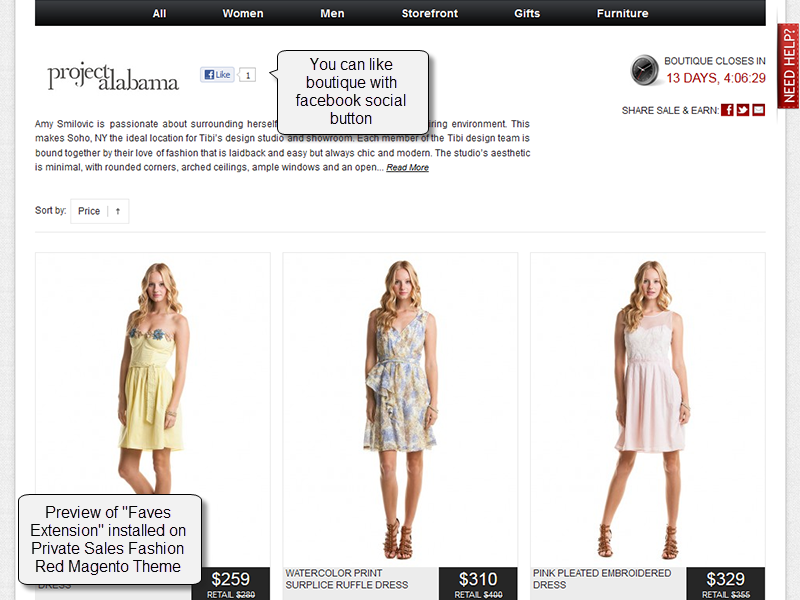
Task: Click the 13 DAYS countdown timer text
Action: [716, 78]
